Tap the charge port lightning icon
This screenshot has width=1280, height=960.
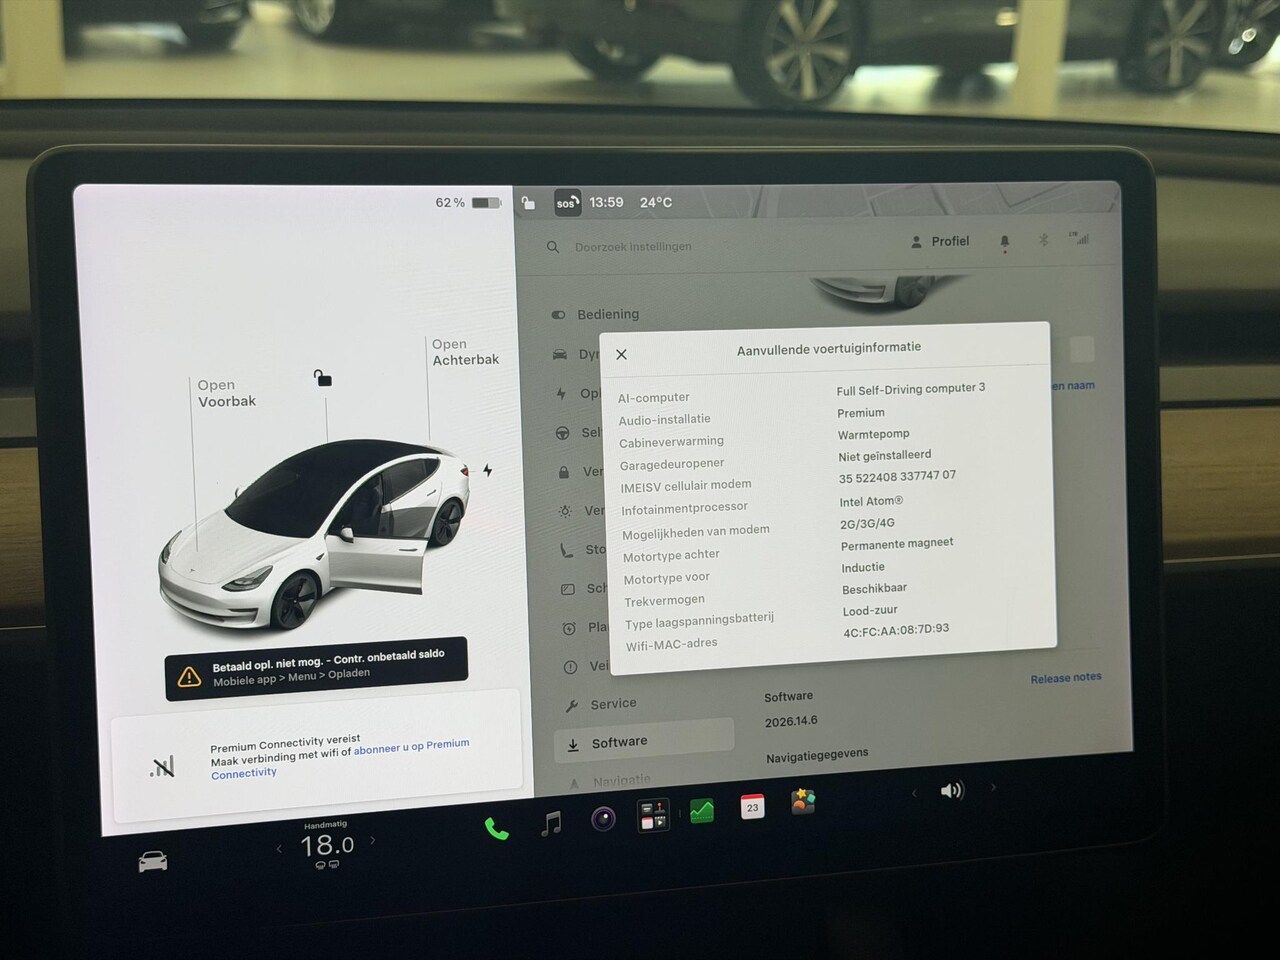pyautogui.click(x=488, y=470)
